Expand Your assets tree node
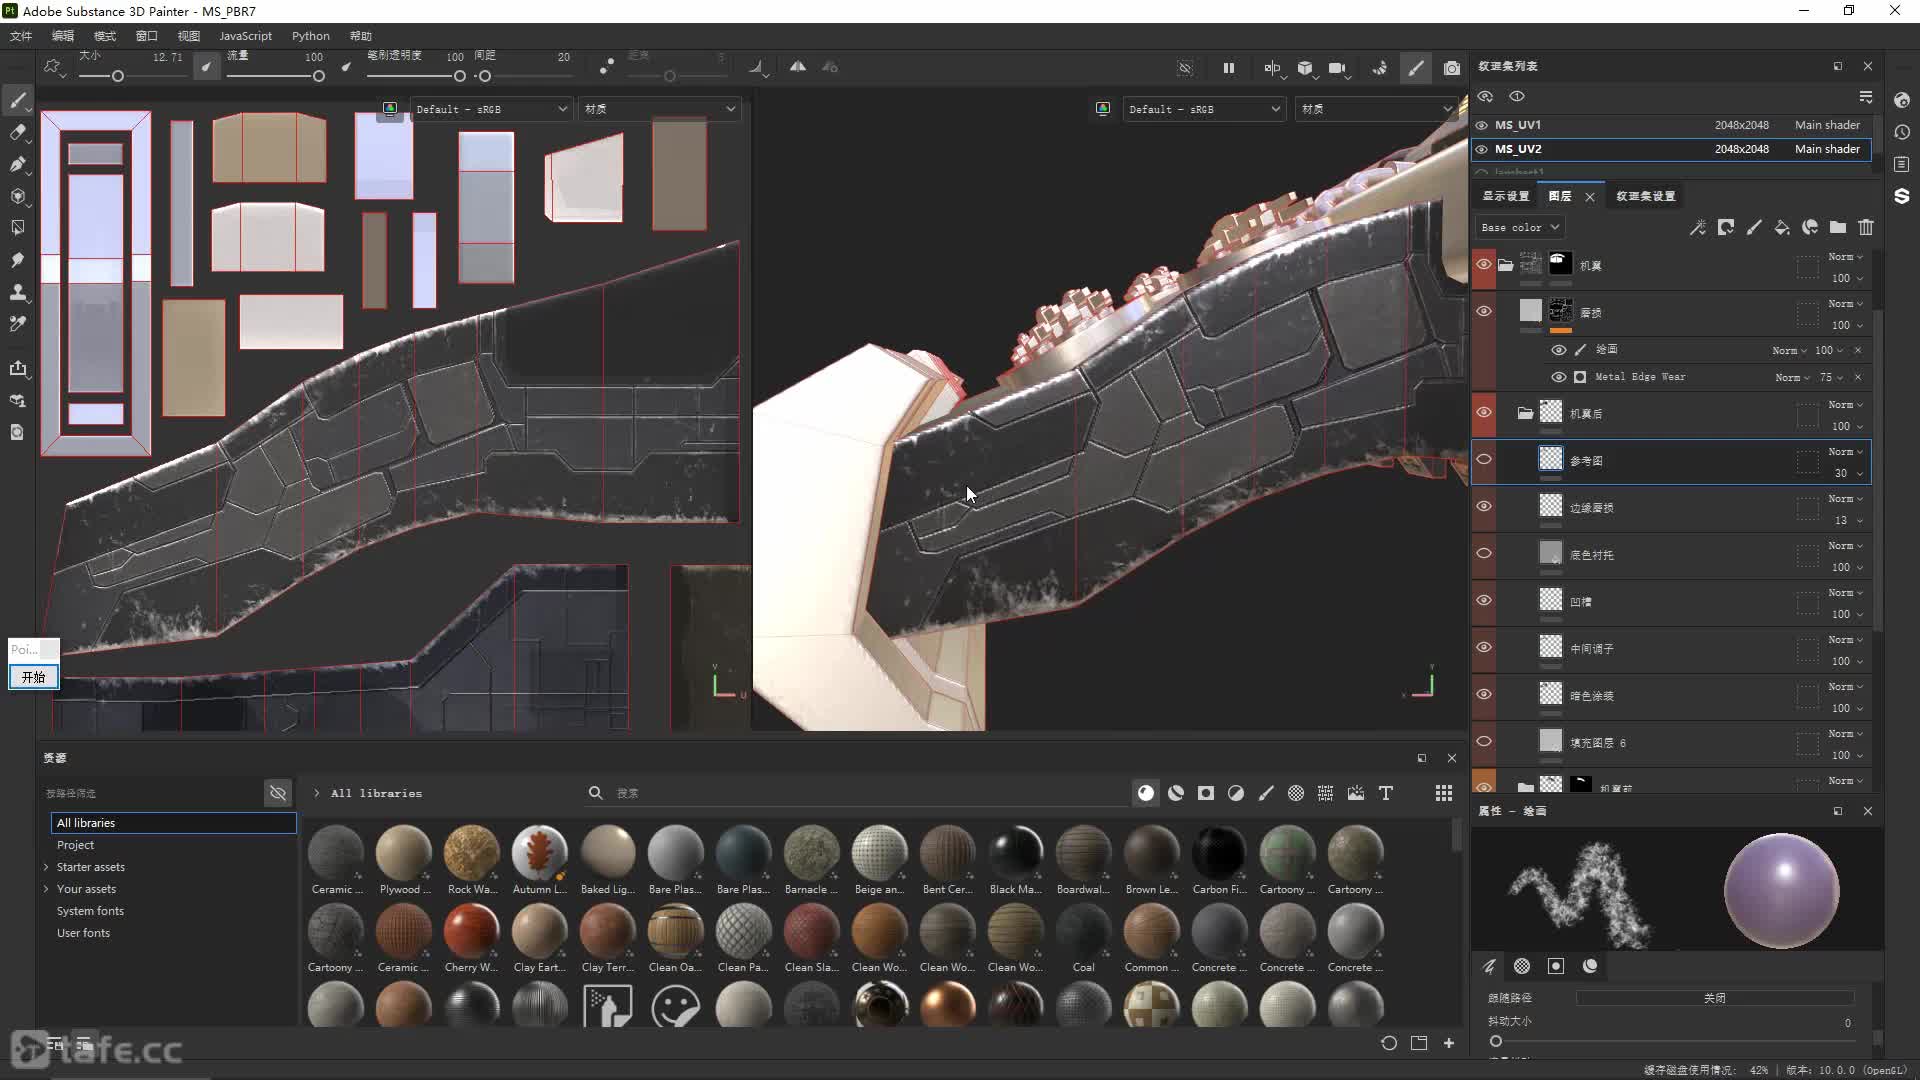The image size is (1920, 1080). click(x=46, y=889)
